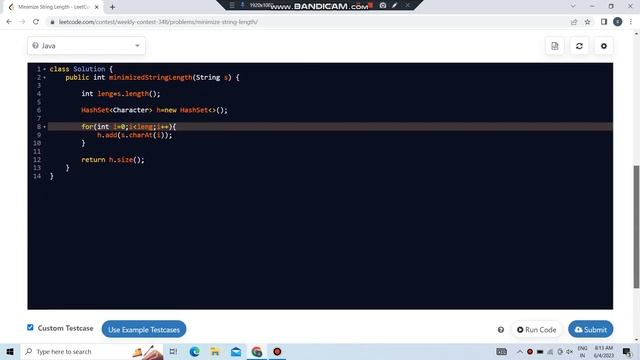
Task: Submit the solution
Action: [590, 329]
